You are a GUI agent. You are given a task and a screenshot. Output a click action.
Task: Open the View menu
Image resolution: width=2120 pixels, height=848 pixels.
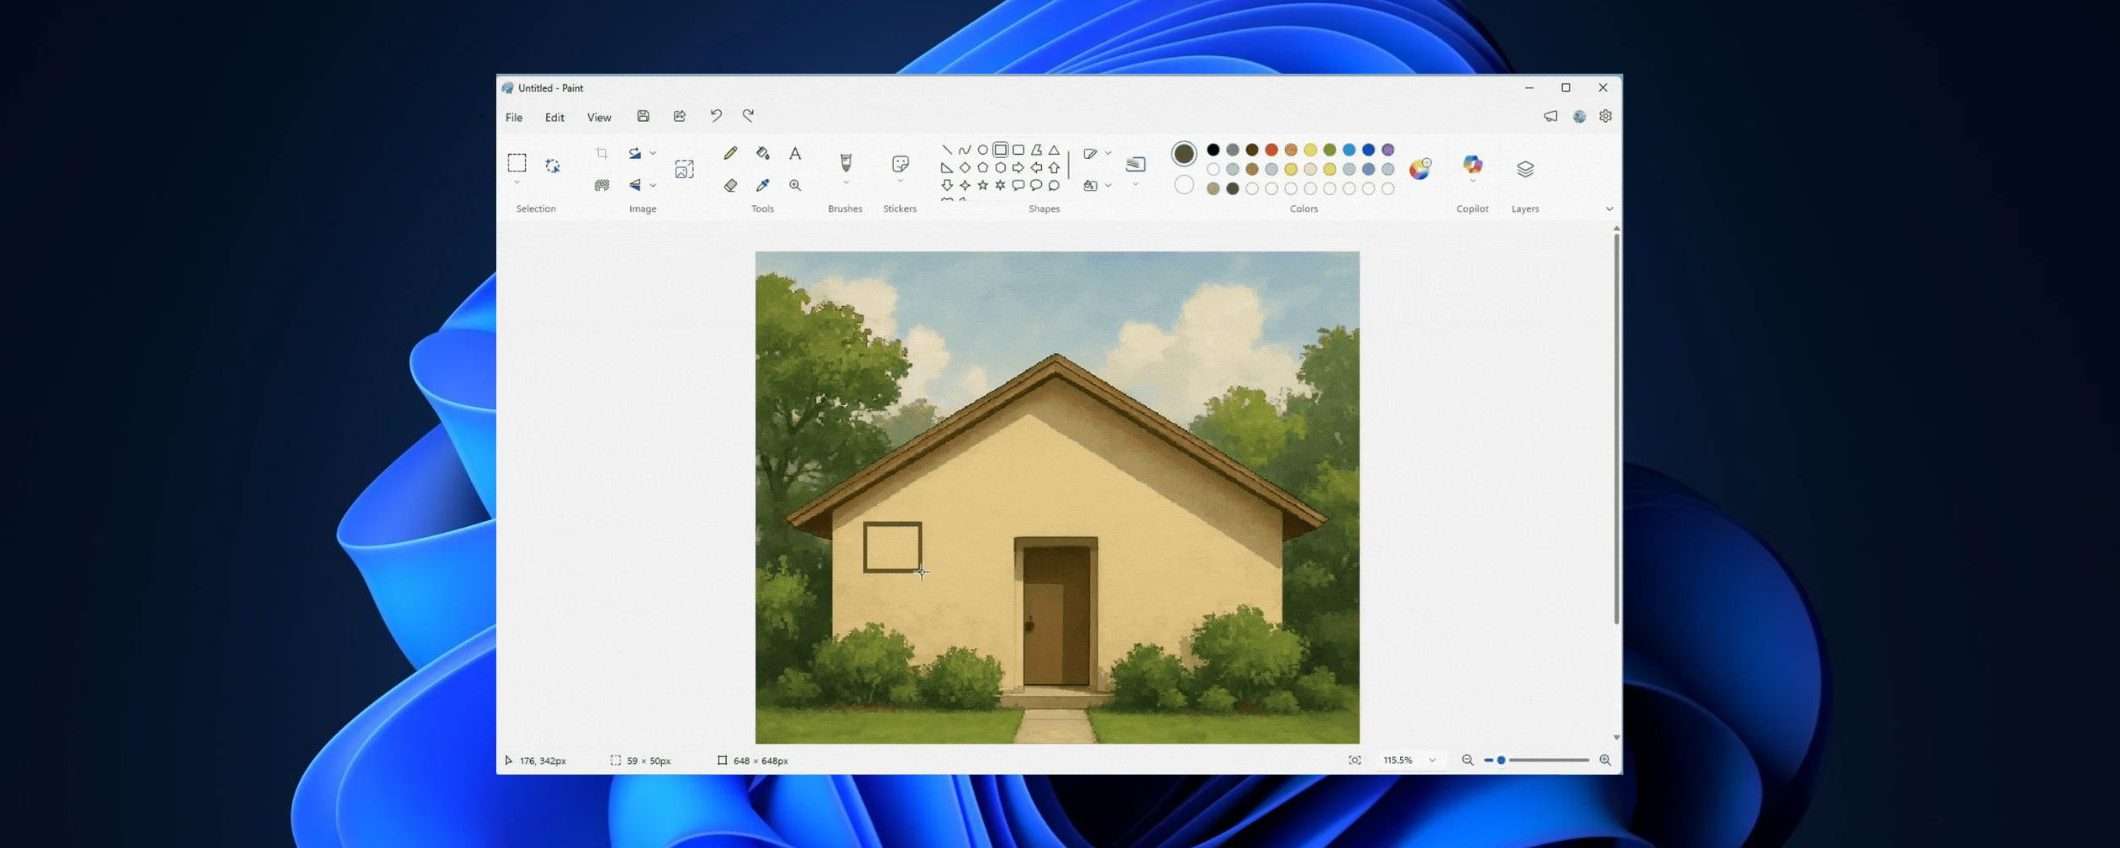(599, 117)
